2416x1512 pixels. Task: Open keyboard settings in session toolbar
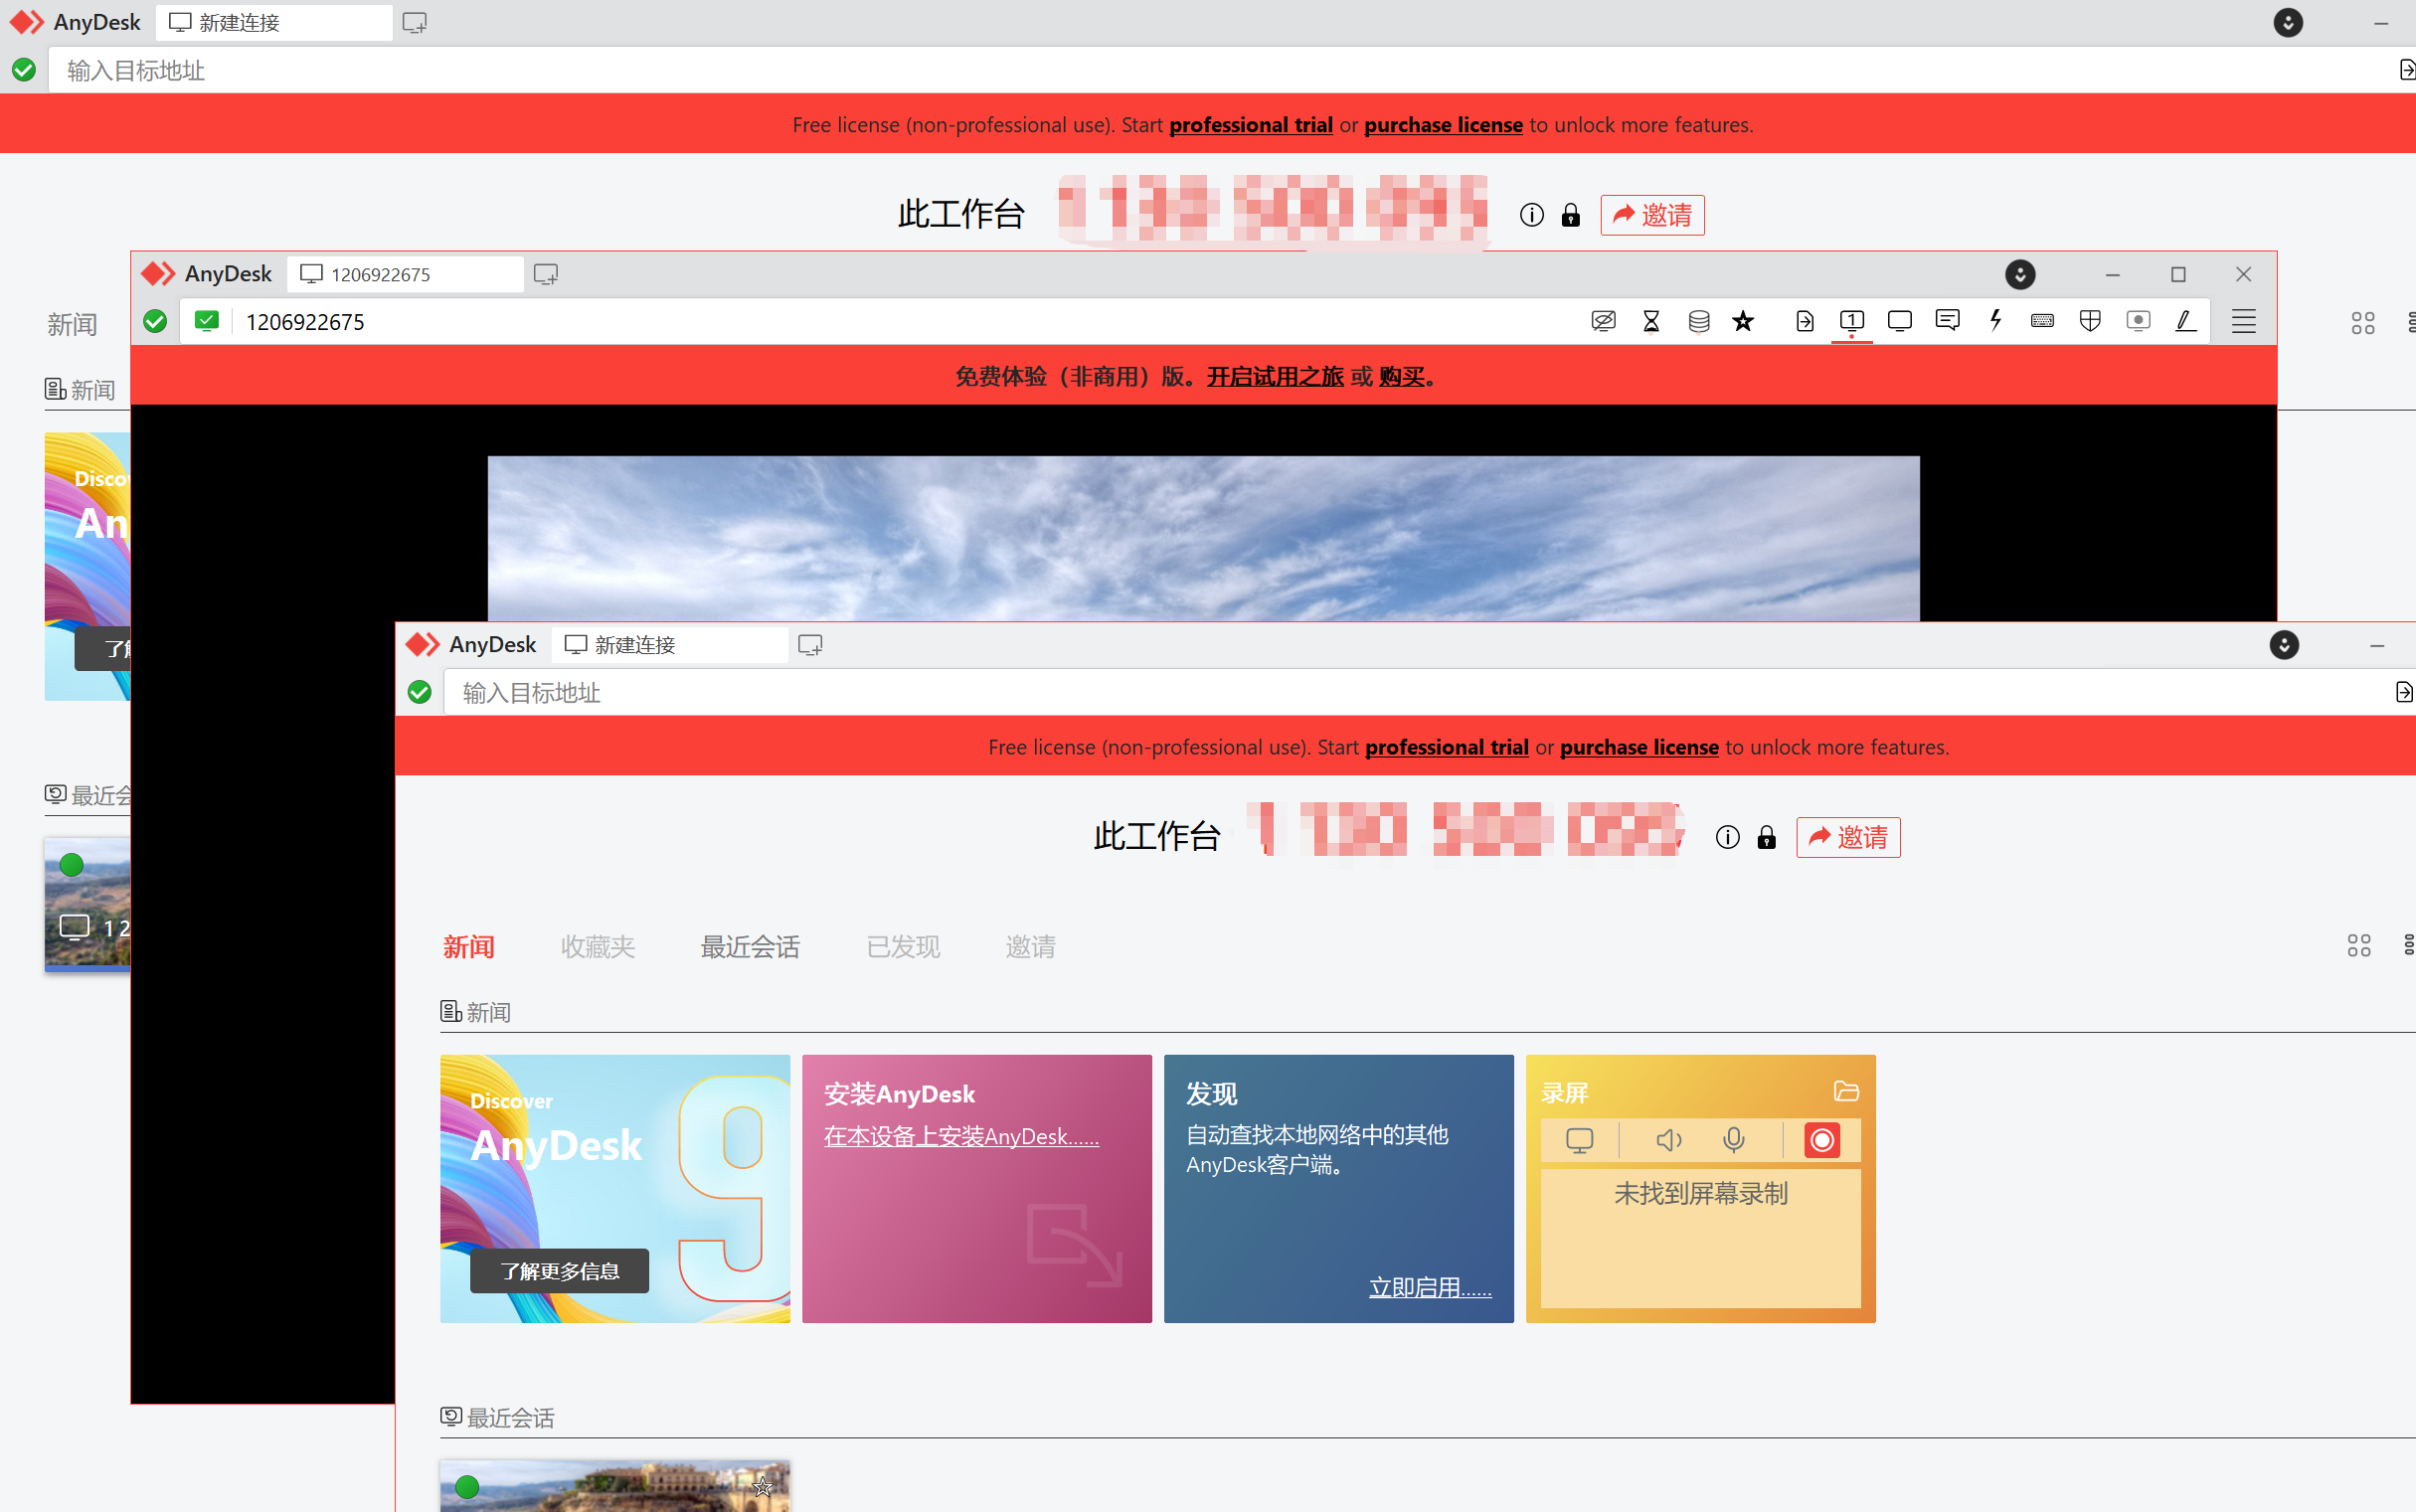2042,321
